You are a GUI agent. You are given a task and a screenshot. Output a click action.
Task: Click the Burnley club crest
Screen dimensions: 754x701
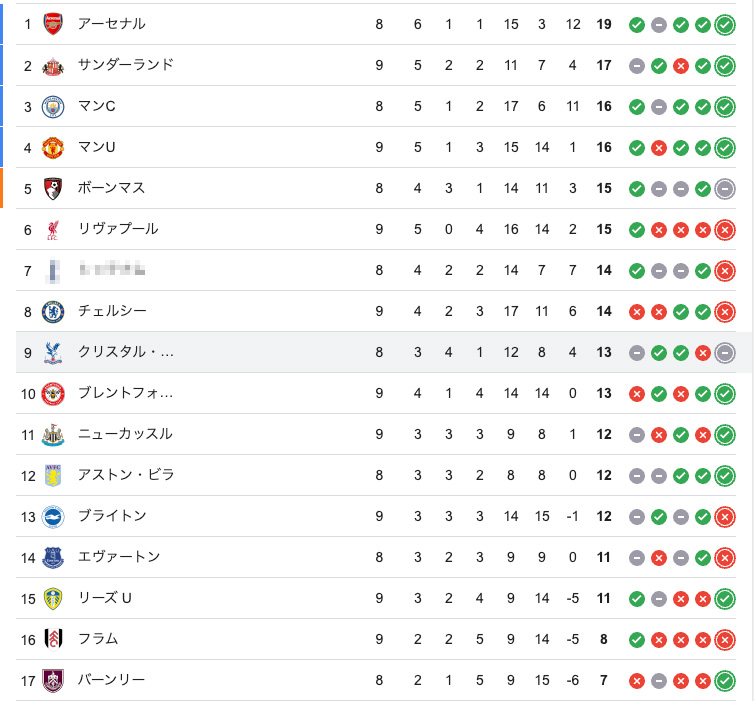pos(53,681)
